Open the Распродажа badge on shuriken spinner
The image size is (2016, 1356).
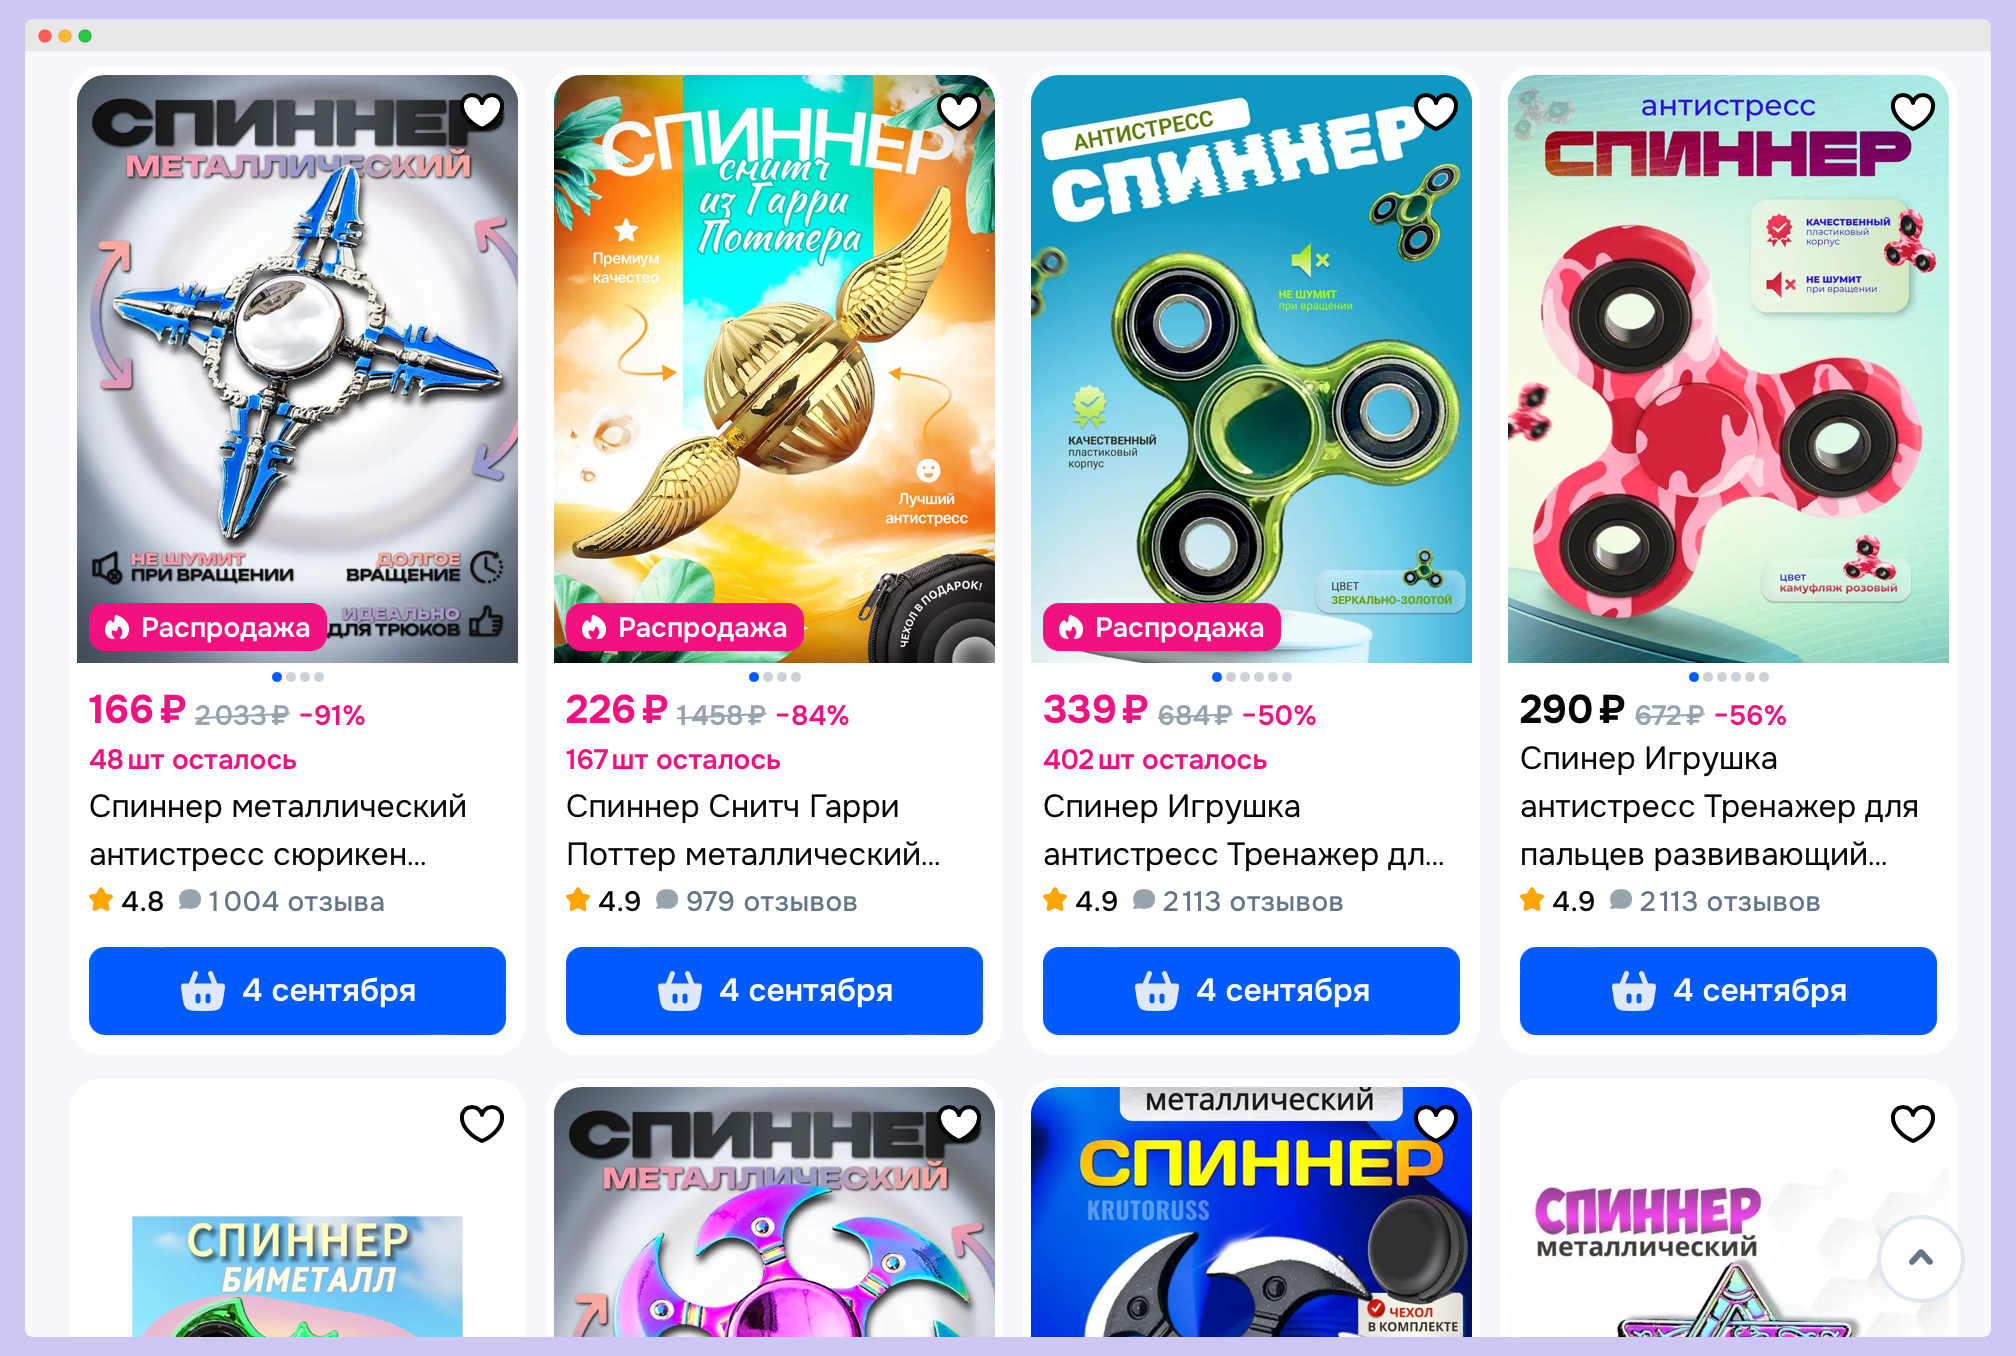208,627
